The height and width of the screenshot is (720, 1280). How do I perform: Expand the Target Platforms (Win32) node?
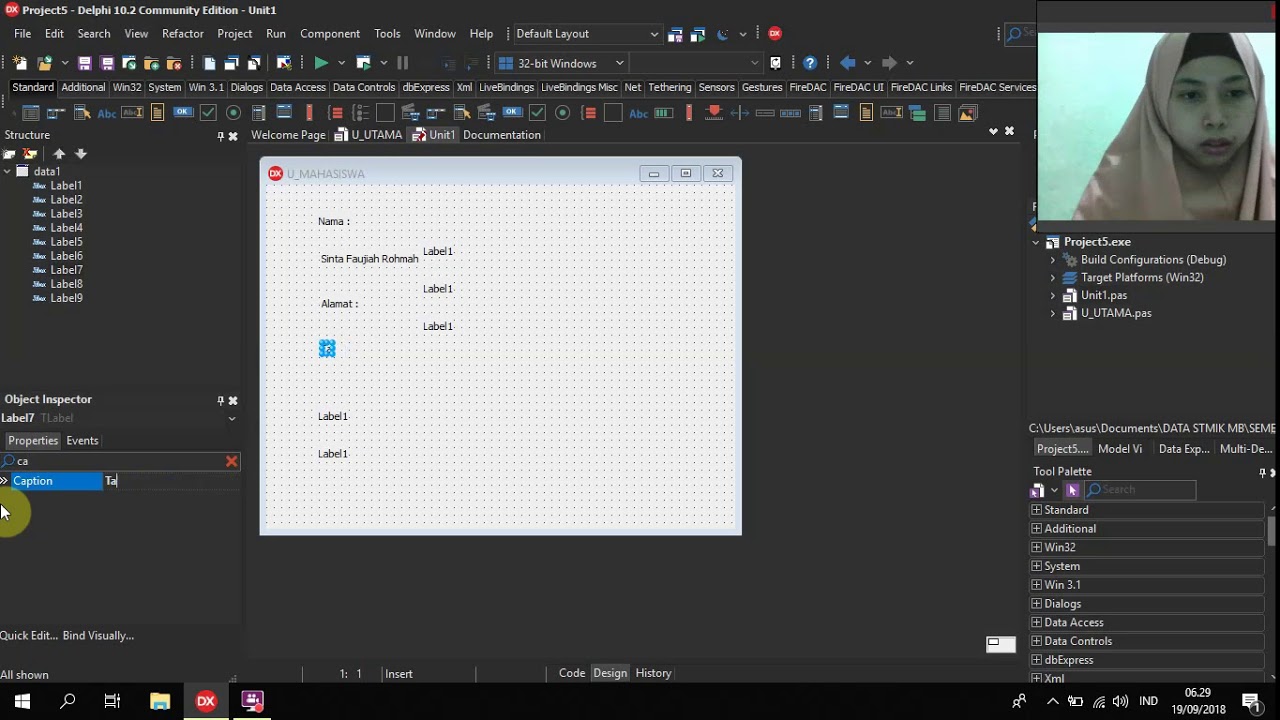coord(1053,278)
